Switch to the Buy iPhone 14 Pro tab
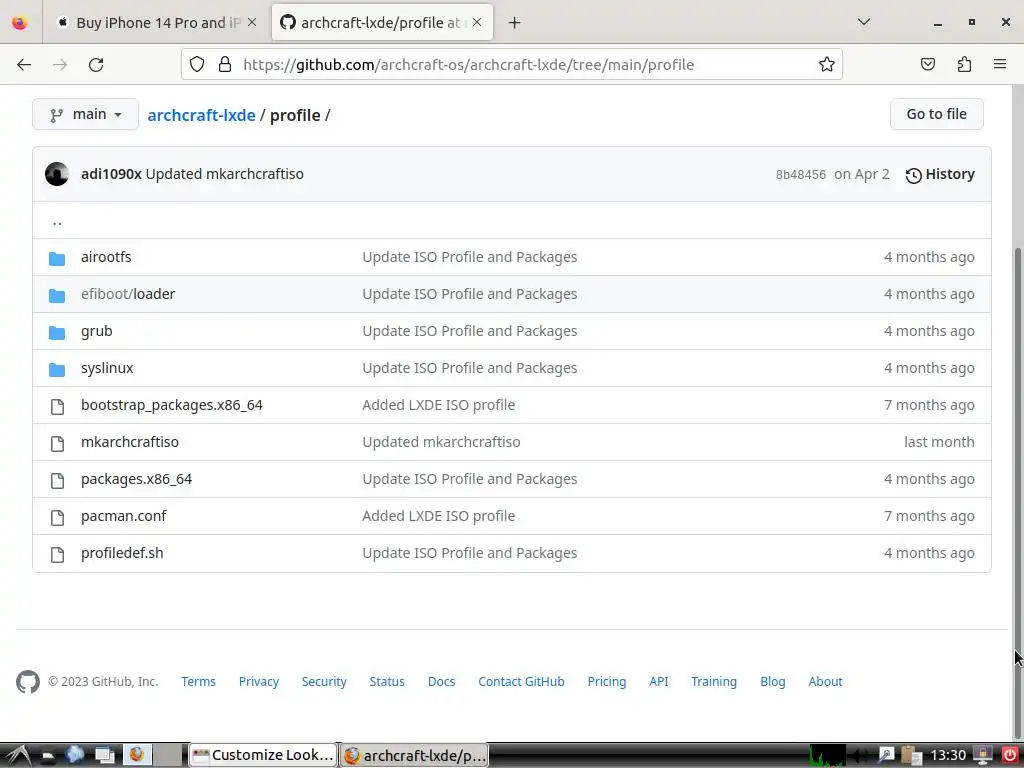This screenshot has height=768, width=1024. 156,22
